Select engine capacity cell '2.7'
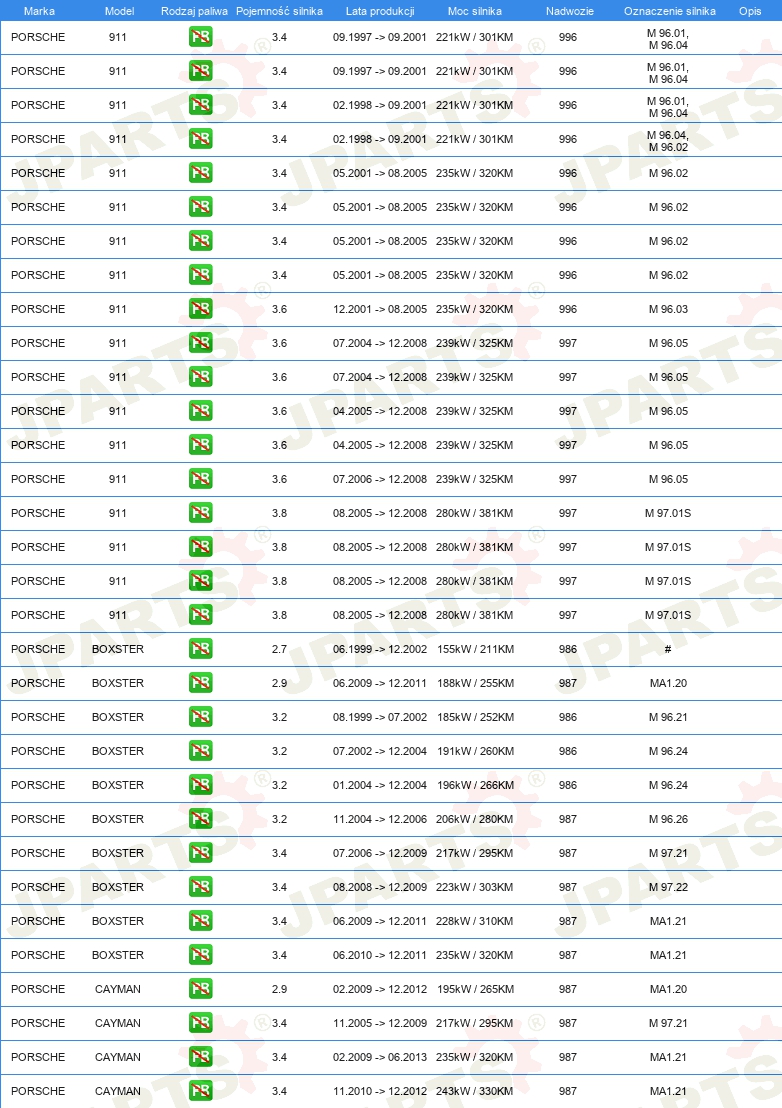Screen dimensions: 782x1108 [279, 649]
